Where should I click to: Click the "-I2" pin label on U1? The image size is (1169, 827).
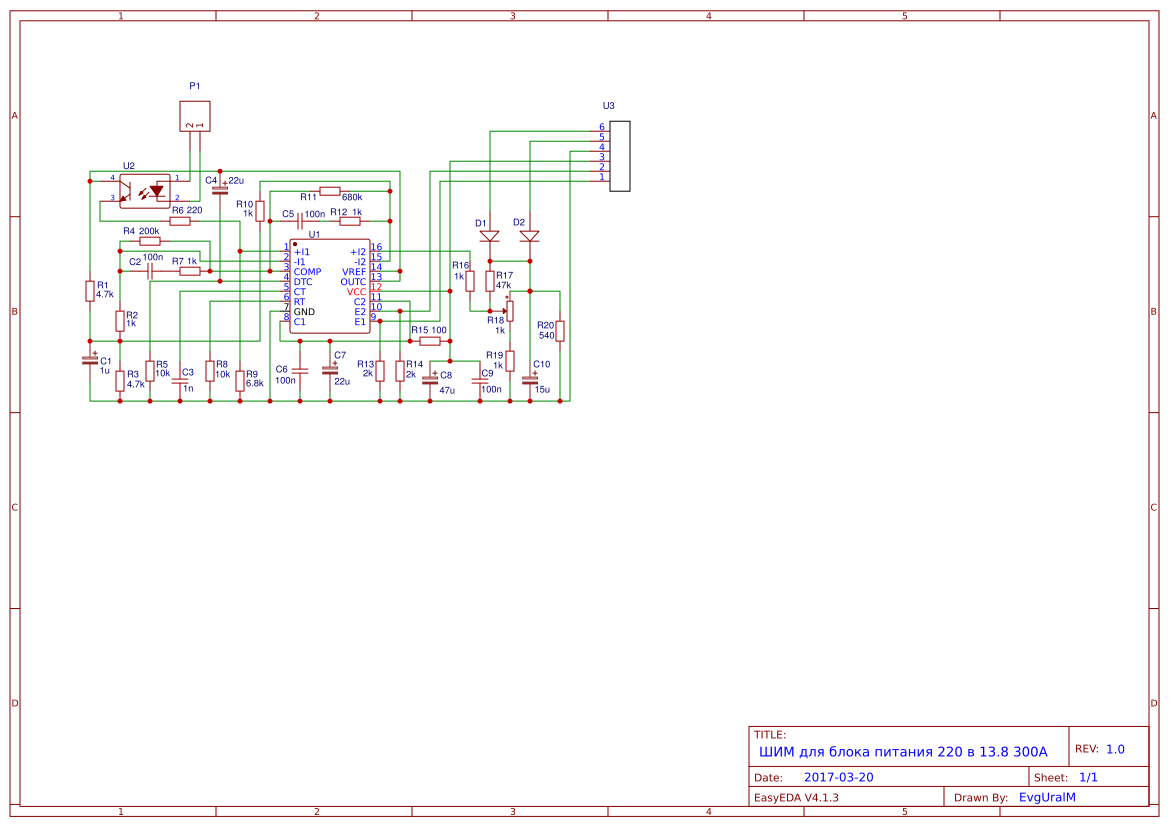click(x=359, y=262)
